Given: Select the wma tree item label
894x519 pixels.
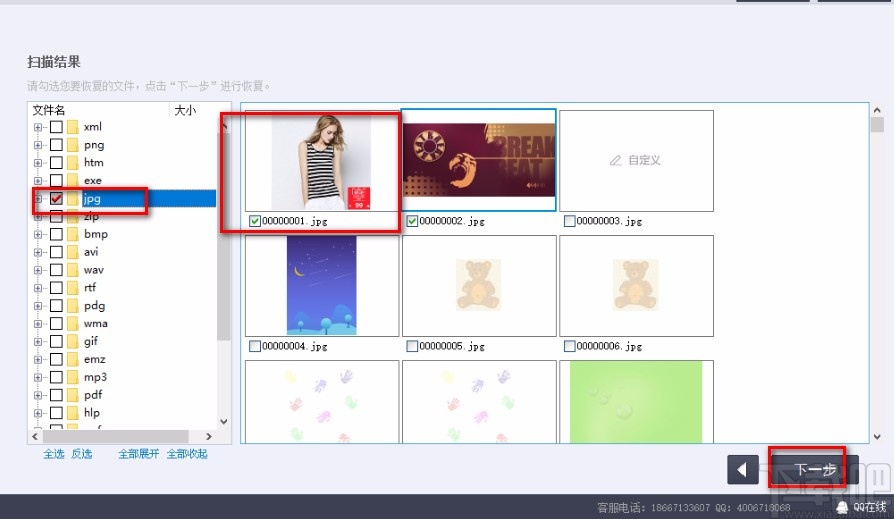Looking at the screenshot, I should 95,323.
